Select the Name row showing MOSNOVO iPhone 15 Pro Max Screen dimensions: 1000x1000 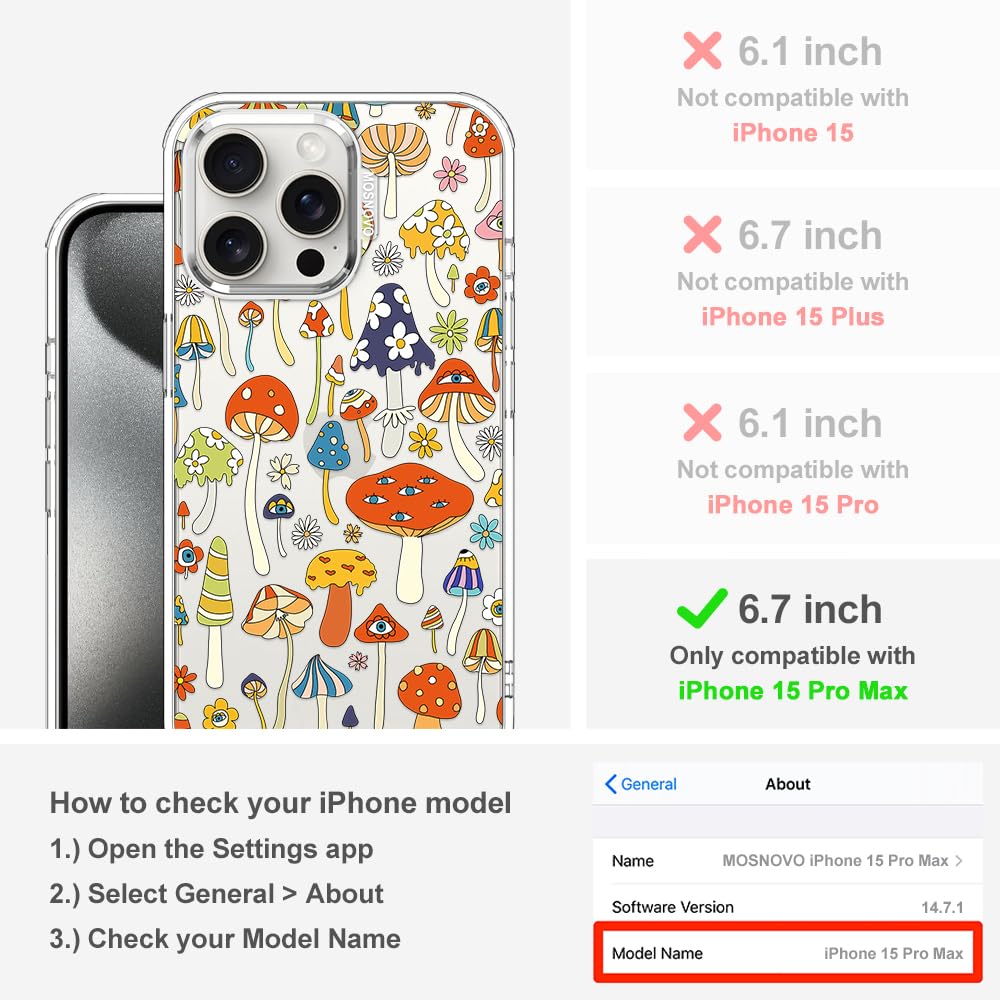[788, 860]
